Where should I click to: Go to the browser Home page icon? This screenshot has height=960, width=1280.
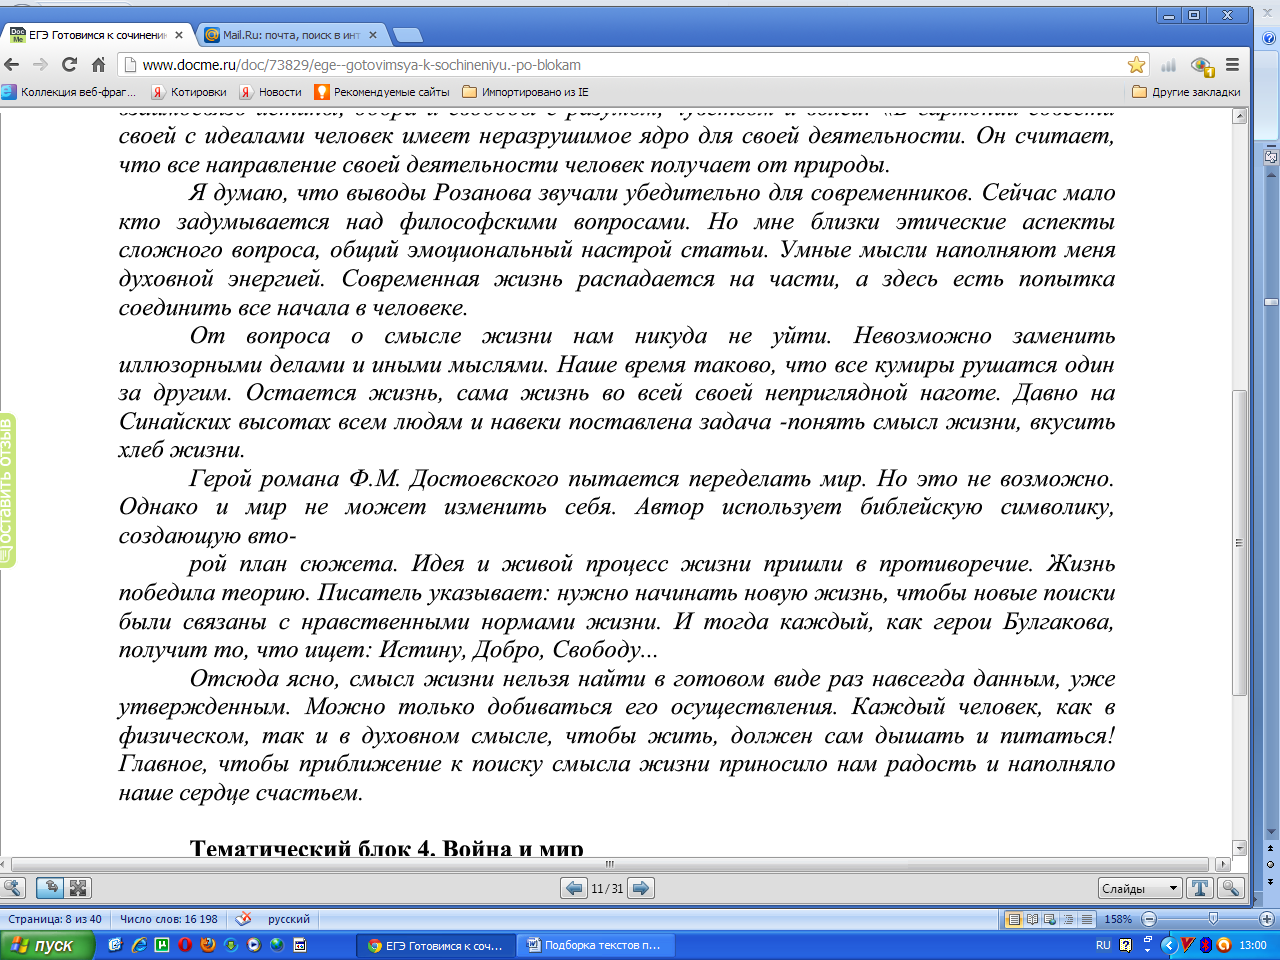tap(98, 64)
